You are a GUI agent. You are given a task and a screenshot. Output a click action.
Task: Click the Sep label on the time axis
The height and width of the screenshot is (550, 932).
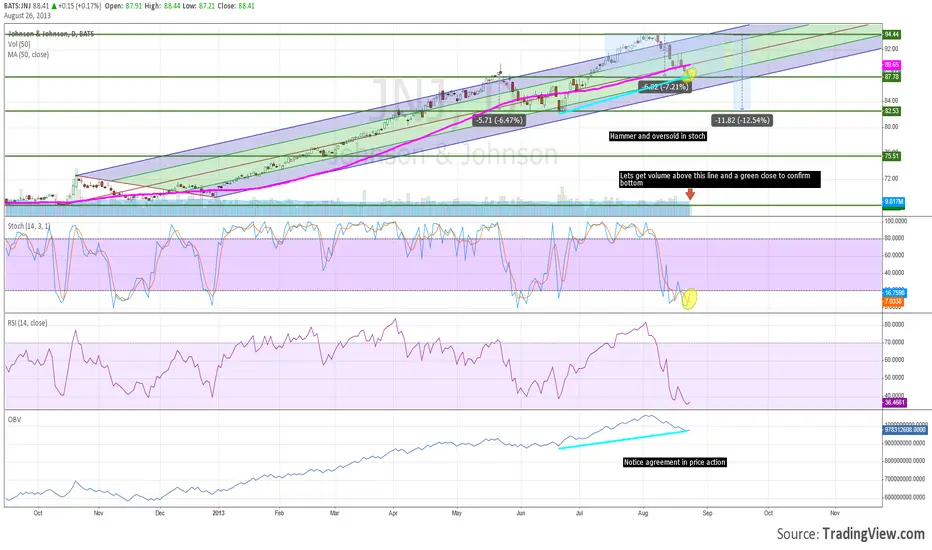(x=707, y=513)
